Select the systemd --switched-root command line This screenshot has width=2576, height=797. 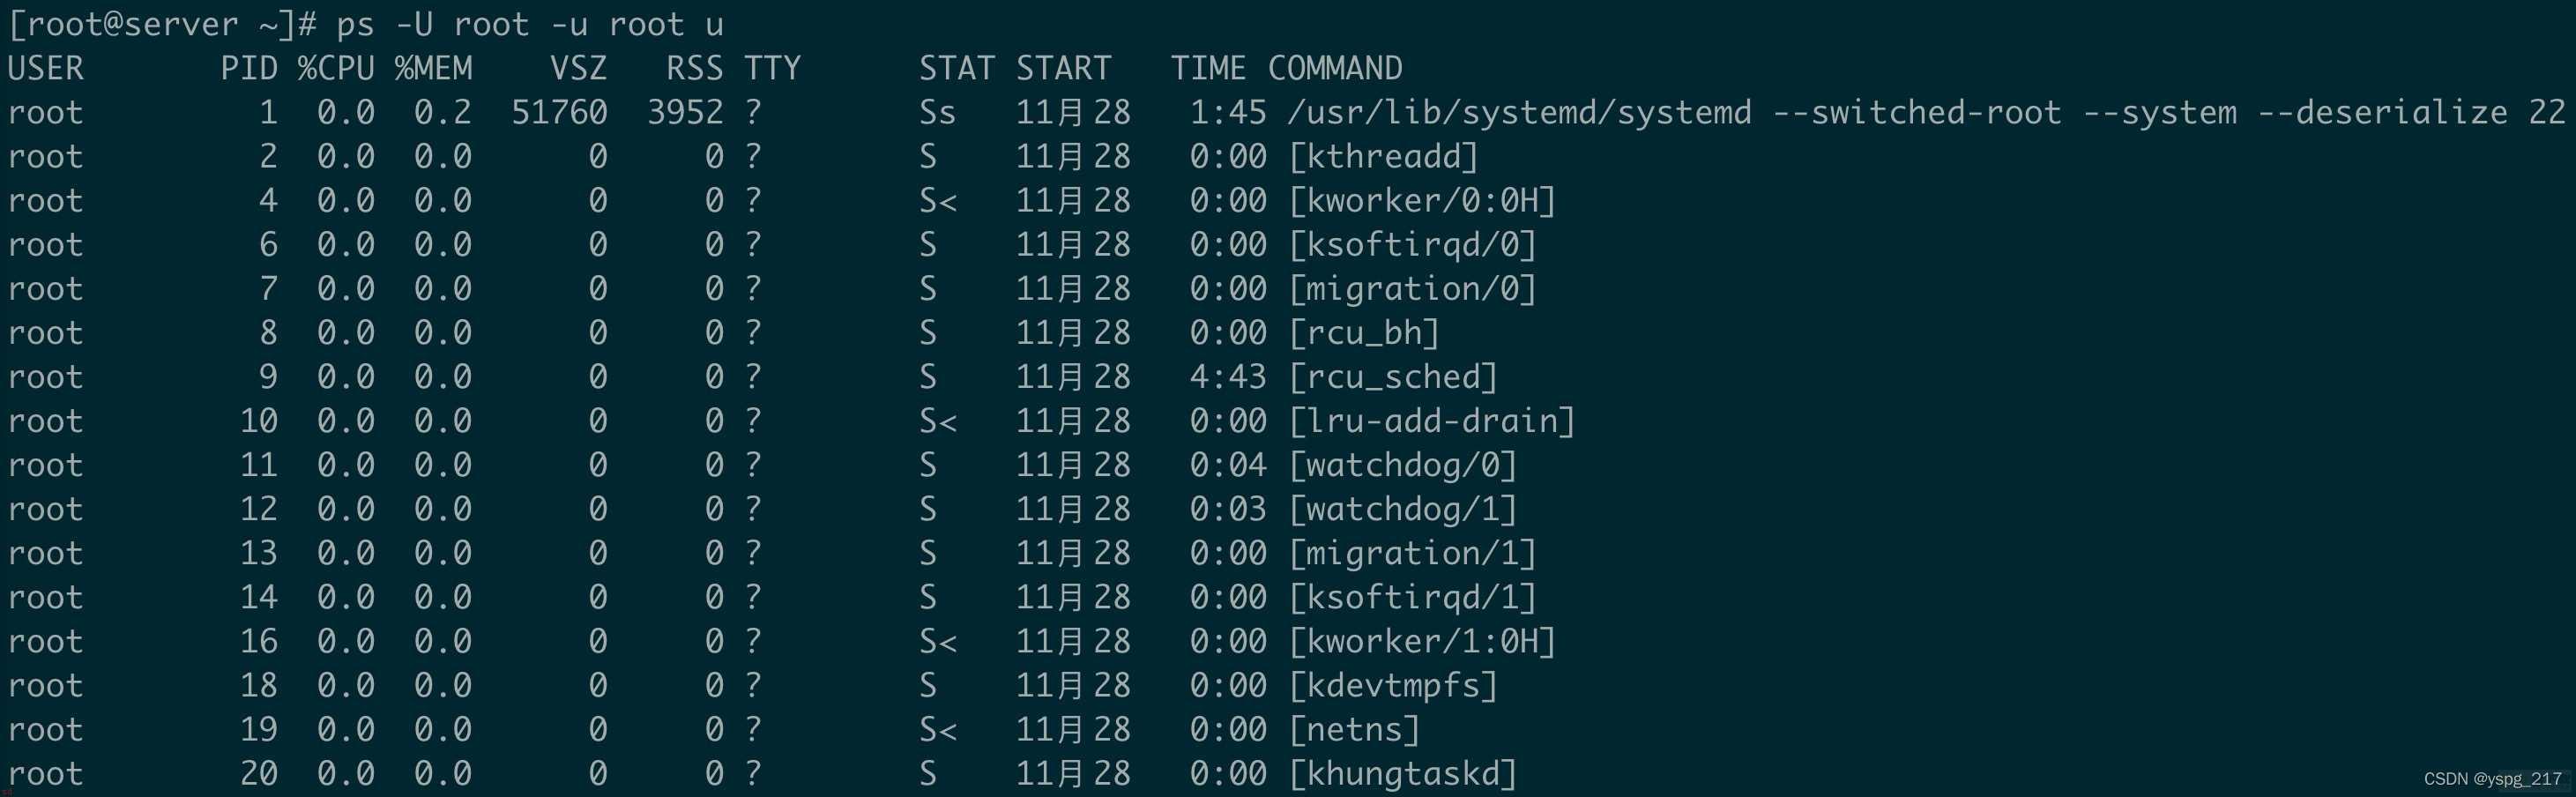tap(1927, 112)
